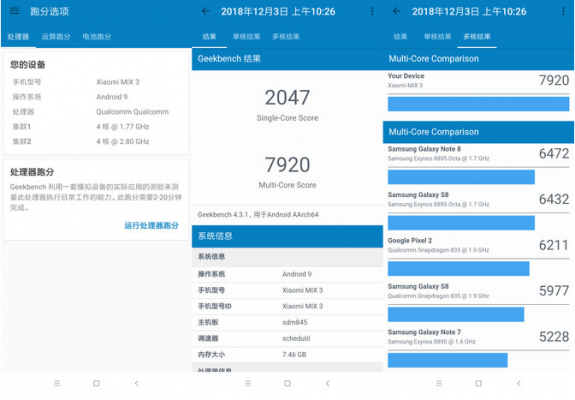Tap recents icon under Geekbench 结果 screen
Image resolution: width=575 pixels, height=400 pixels.
[x=248, y=383]
